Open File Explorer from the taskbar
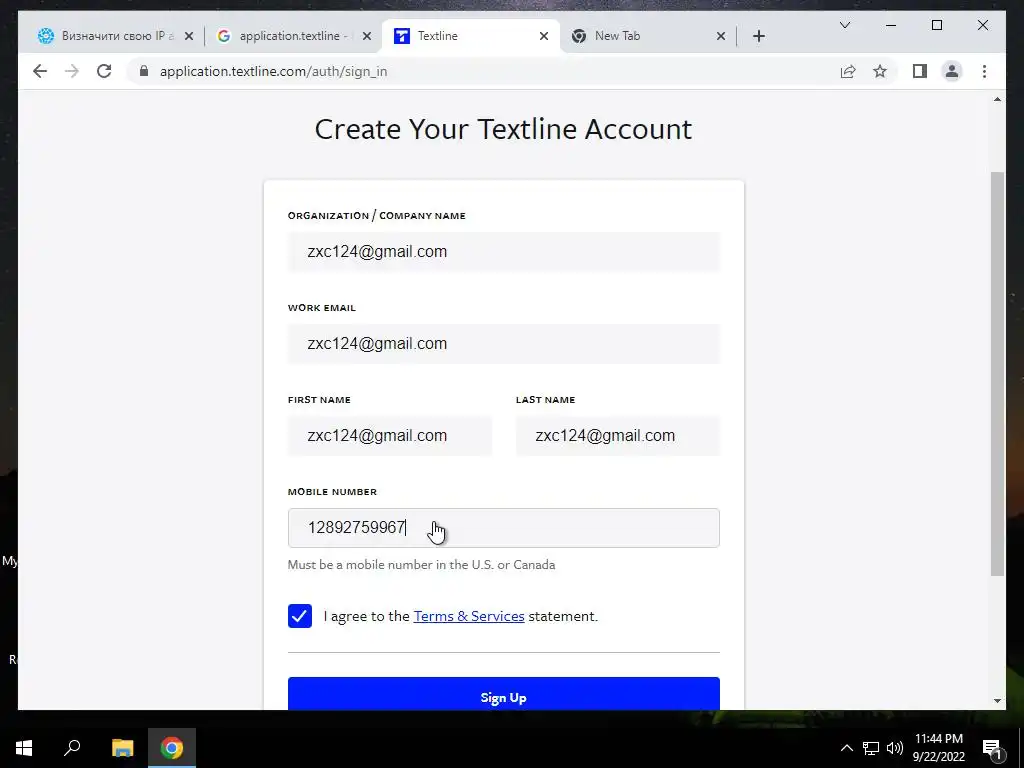The image size is (1024, 768). pos(122,748)
